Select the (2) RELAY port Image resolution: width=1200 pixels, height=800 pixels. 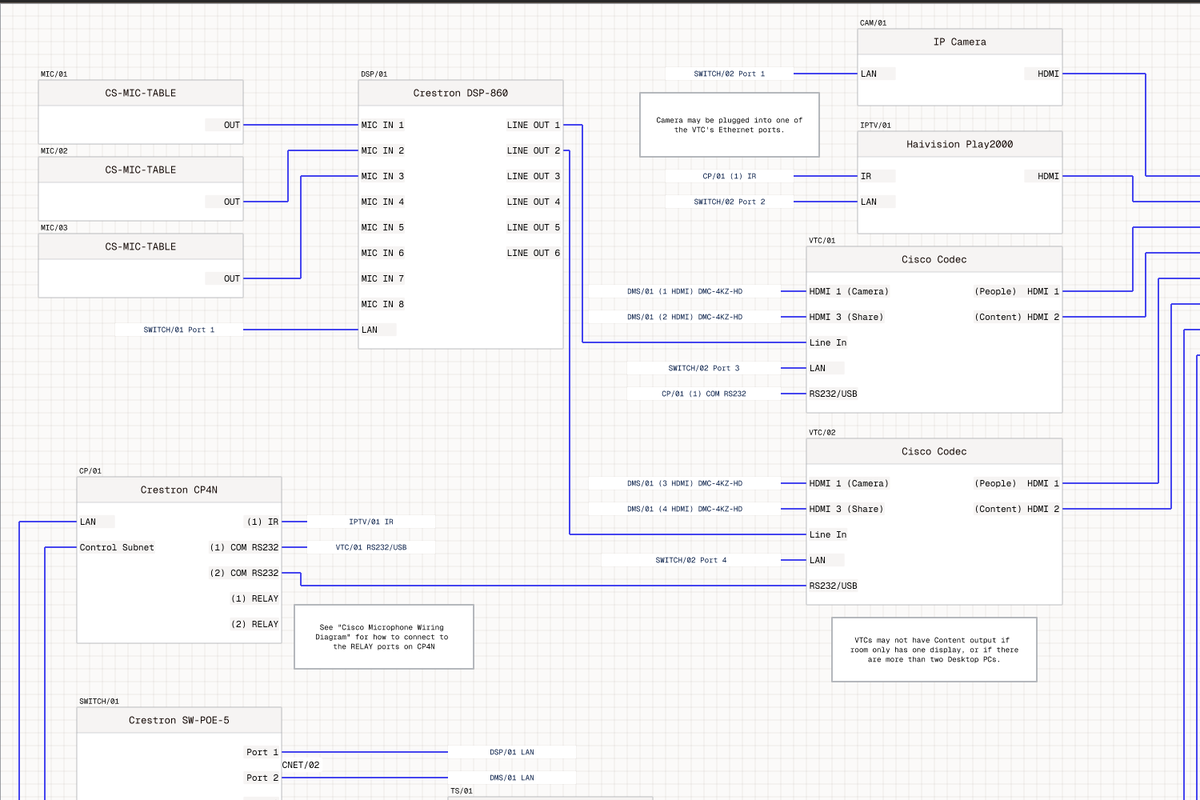click(x=255, y=625)
